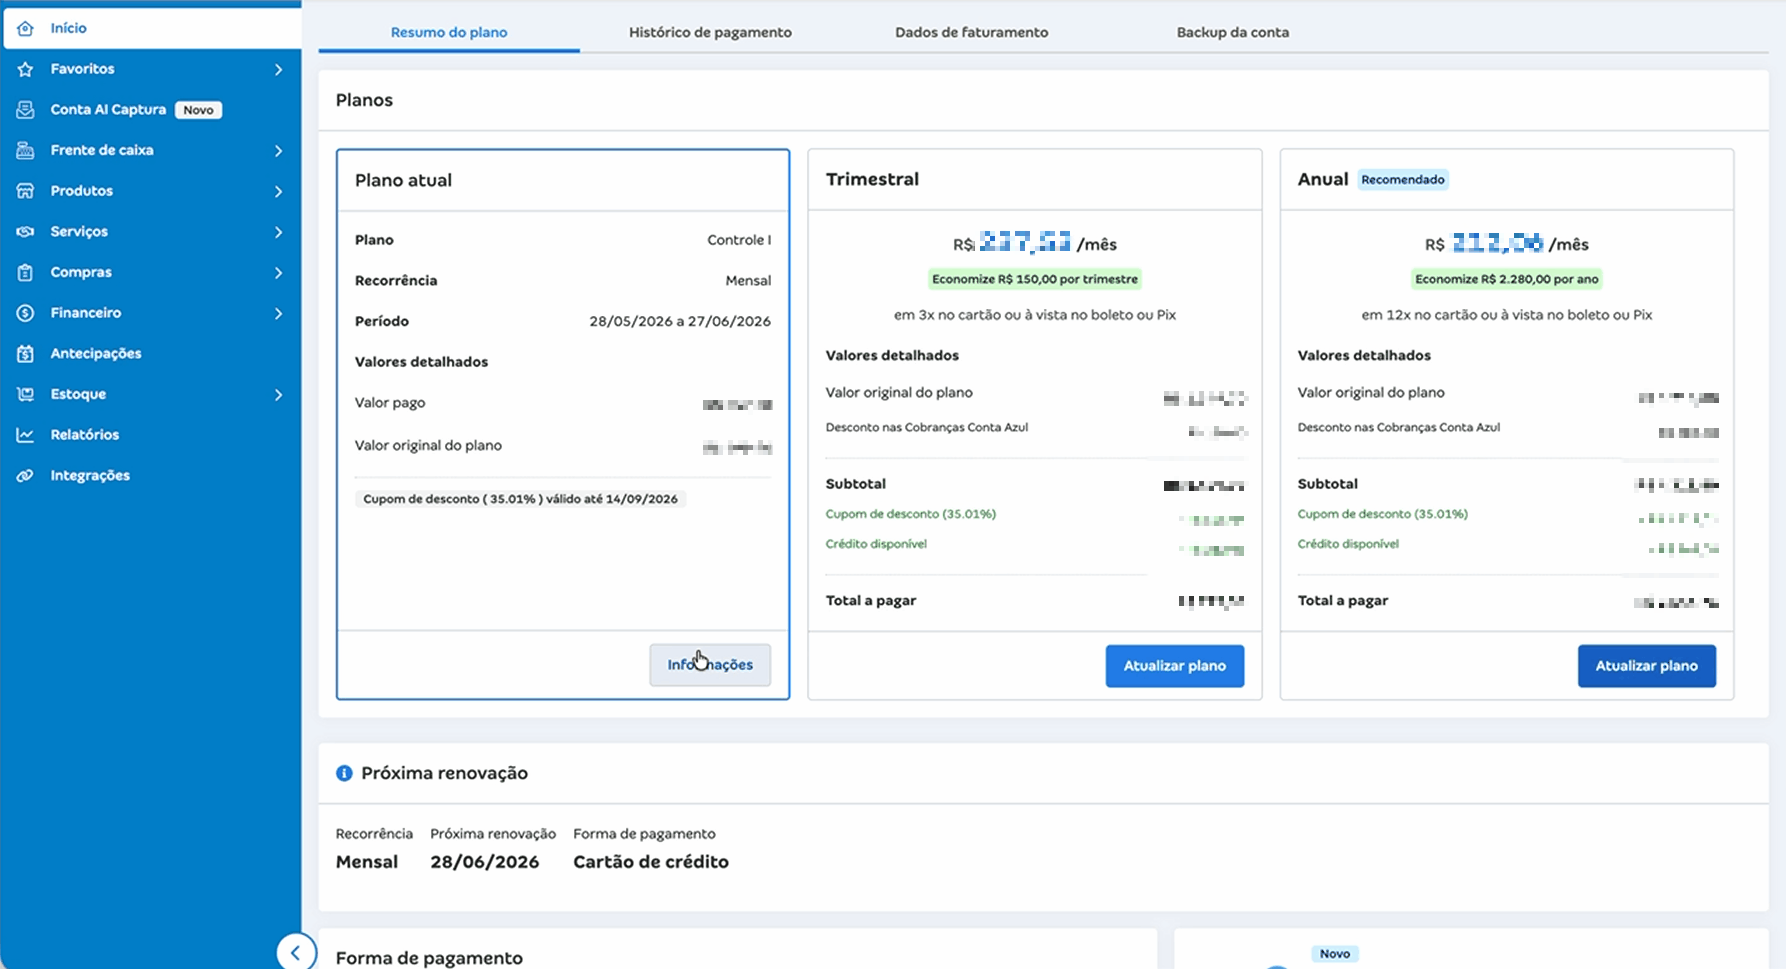Click the Mensal recurrence value in Plano atual
The width and height of the screenshot is (1786, 969).
748,281
